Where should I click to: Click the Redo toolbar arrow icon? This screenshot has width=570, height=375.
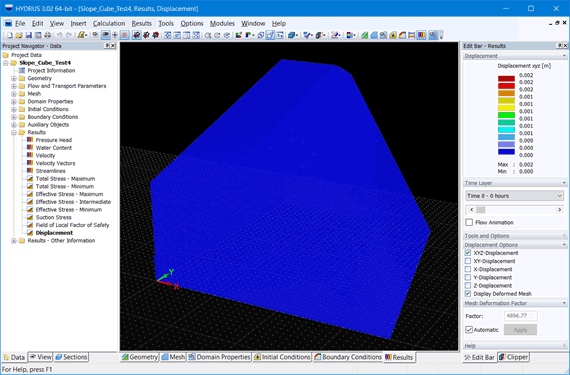[x=69, y=35]
